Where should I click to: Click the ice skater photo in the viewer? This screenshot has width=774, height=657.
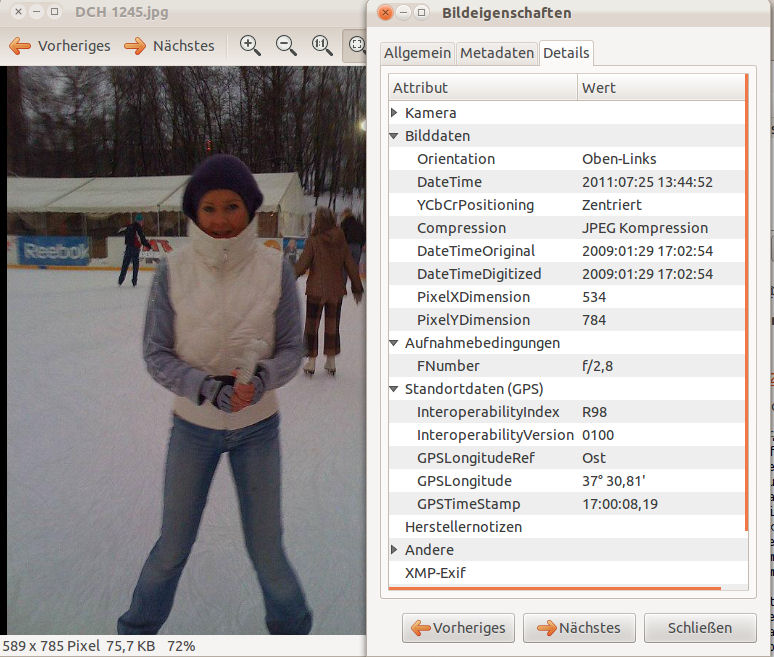point(186,350)
